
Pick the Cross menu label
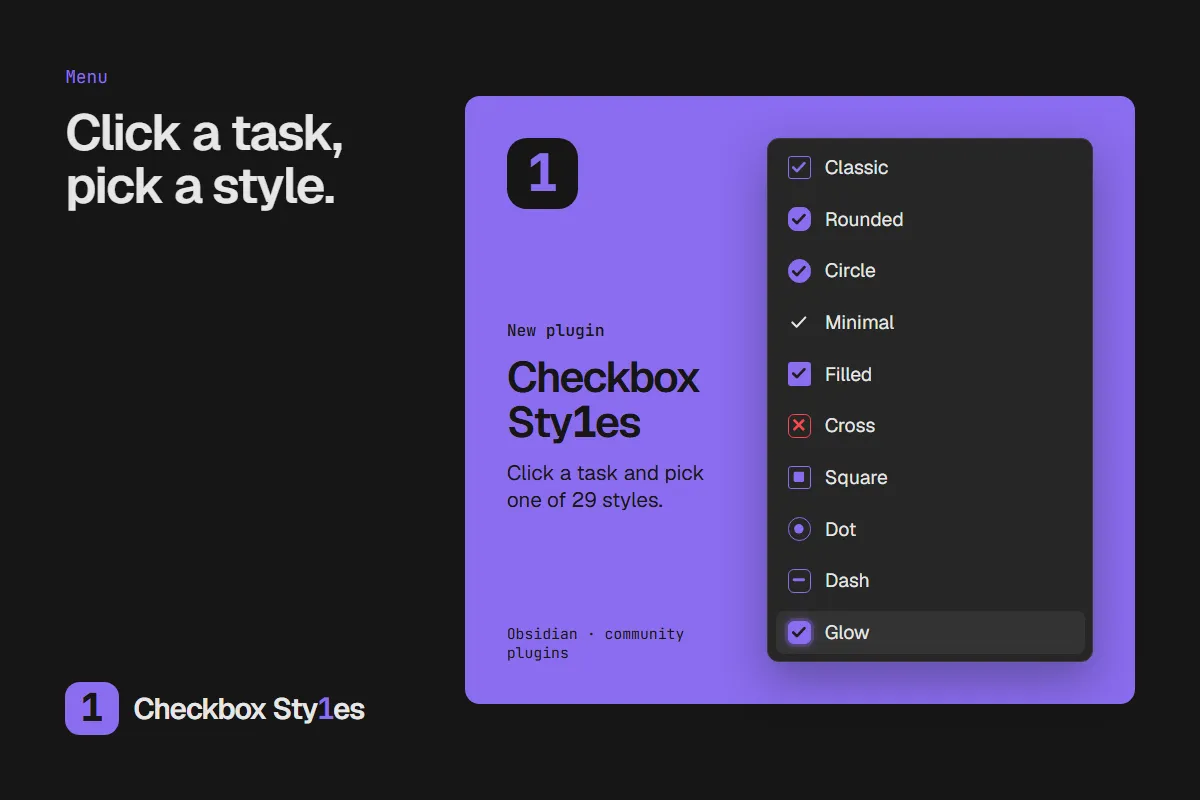850,426
